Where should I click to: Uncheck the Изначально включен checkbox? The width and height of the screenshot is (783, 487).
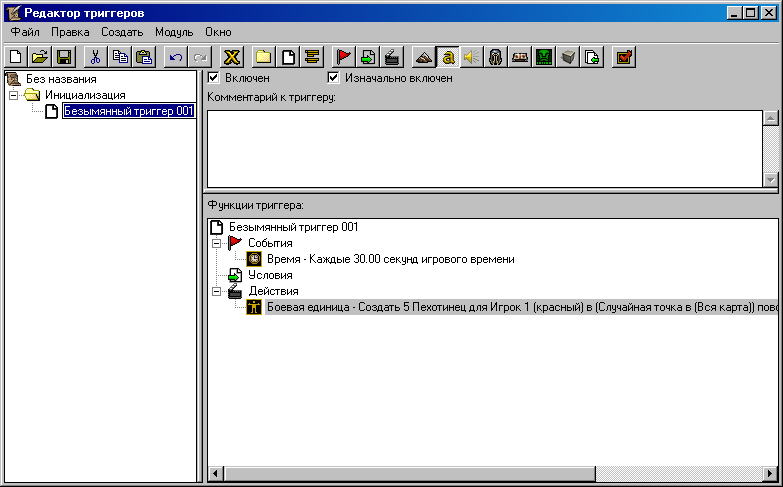click(334, 78)
